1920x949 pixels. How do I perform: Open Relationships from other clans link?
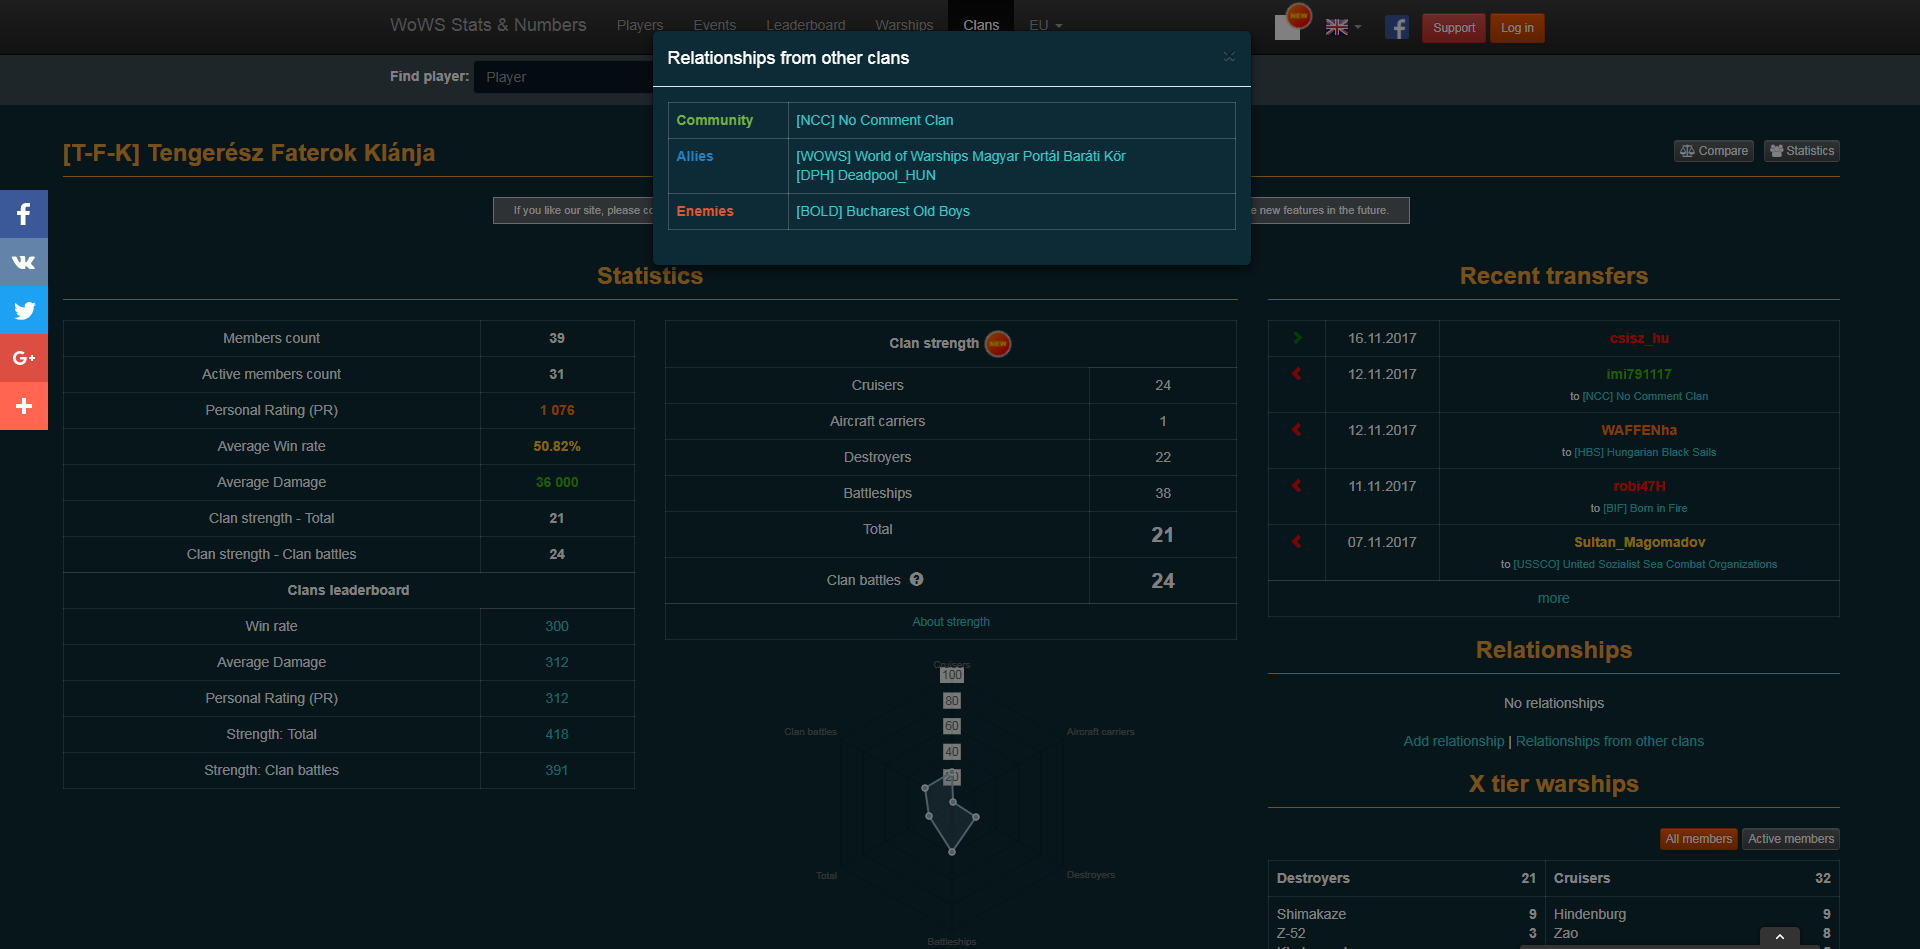pyautogui.click(x=1610, y=741)
